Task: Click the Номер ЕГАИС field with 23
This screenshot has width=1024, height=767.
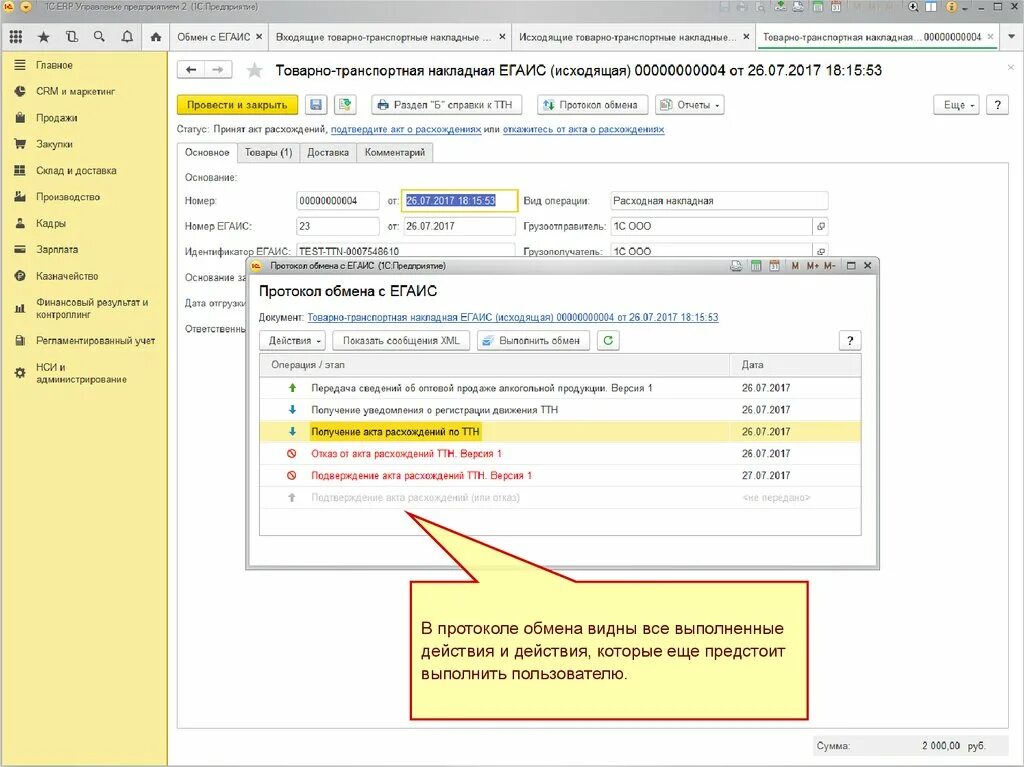Action: (338, 226)
